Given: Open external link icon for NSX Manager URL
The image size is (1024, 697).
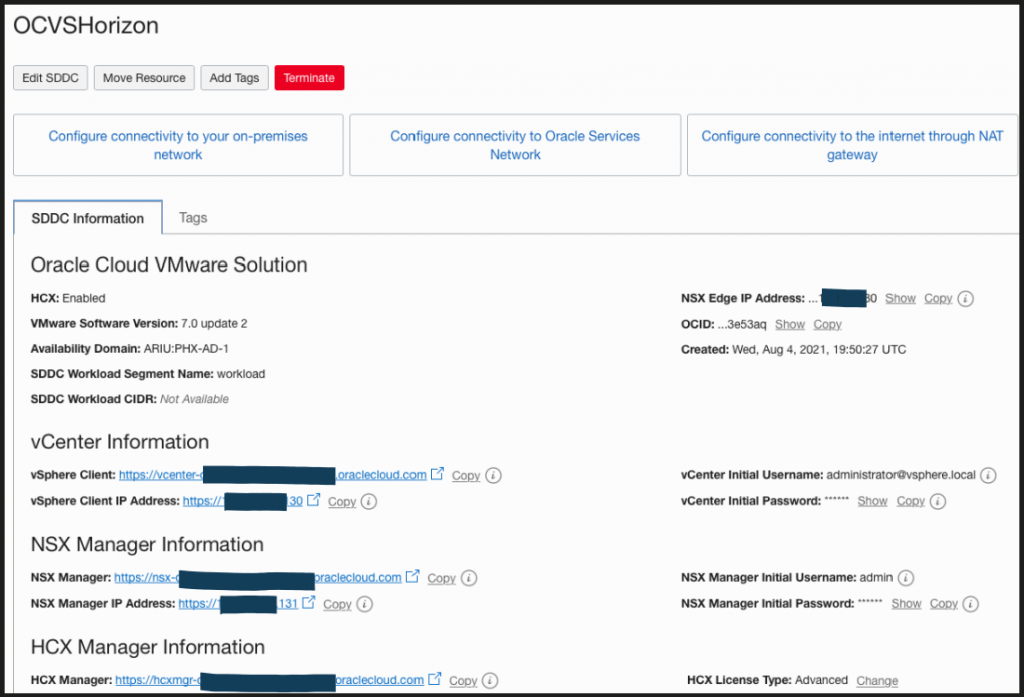Looking at the screenshot, I should click(412, 577).
